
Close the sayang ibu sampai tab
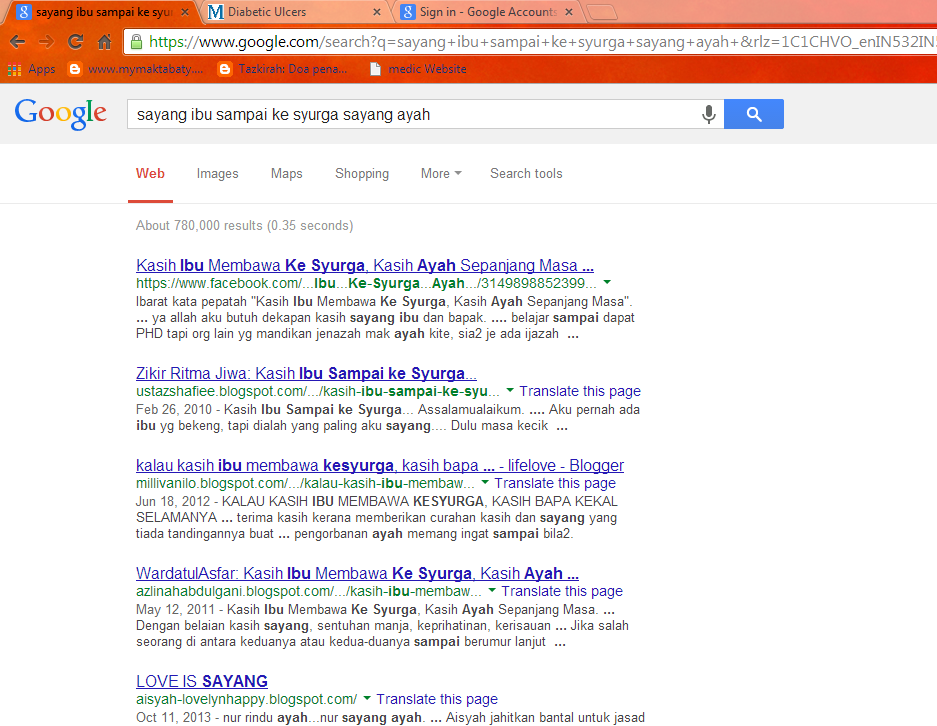click(x=185, y=12)
